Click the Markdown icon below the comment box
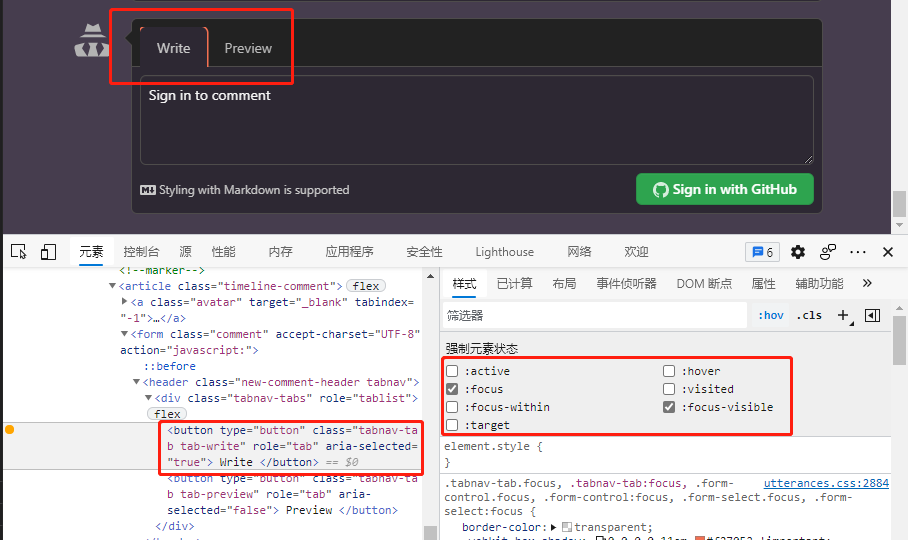Viewport: 908px width, 540px height. (148, 190)
